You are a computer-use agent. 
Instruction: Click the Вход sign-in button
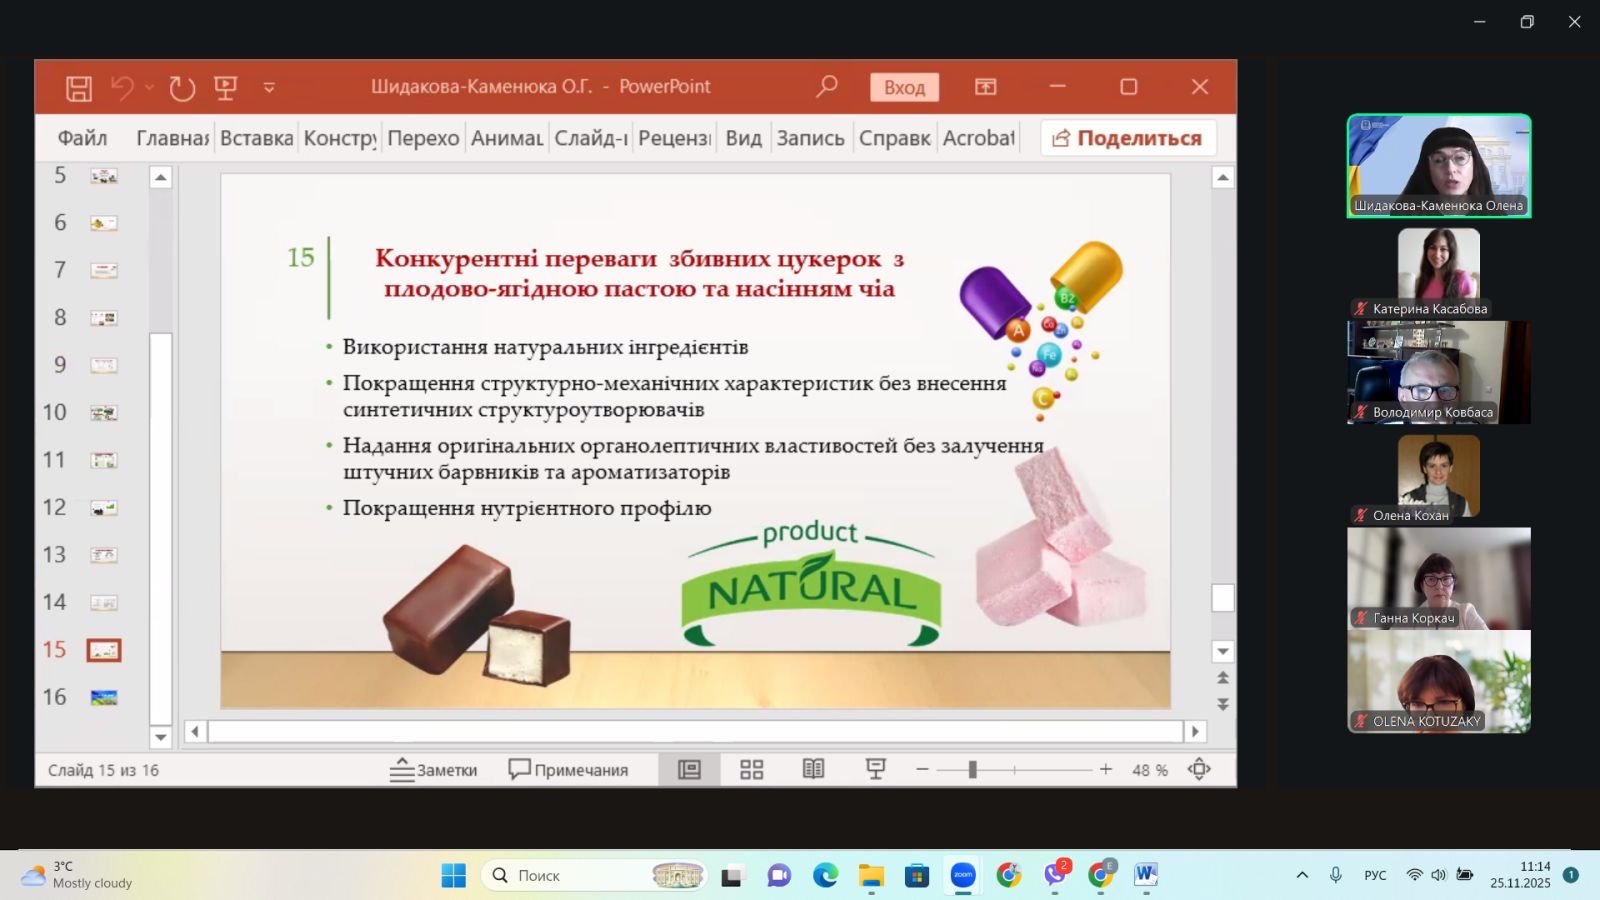[x=904, y=88]
